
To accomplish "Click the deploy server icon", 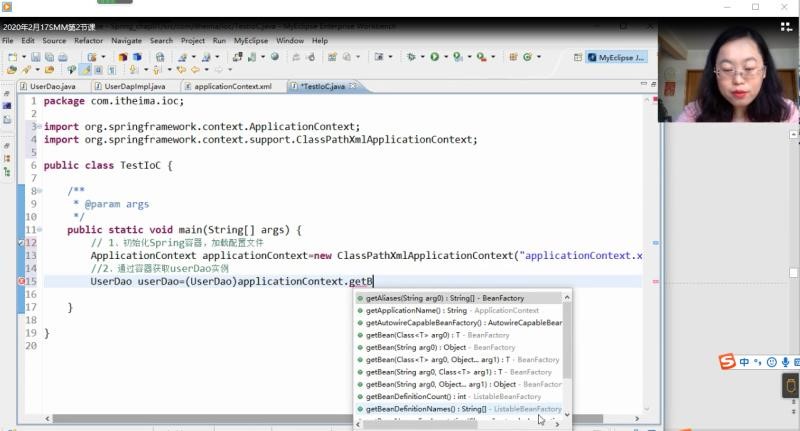I will pyautogui.click(x=237, y=57).
